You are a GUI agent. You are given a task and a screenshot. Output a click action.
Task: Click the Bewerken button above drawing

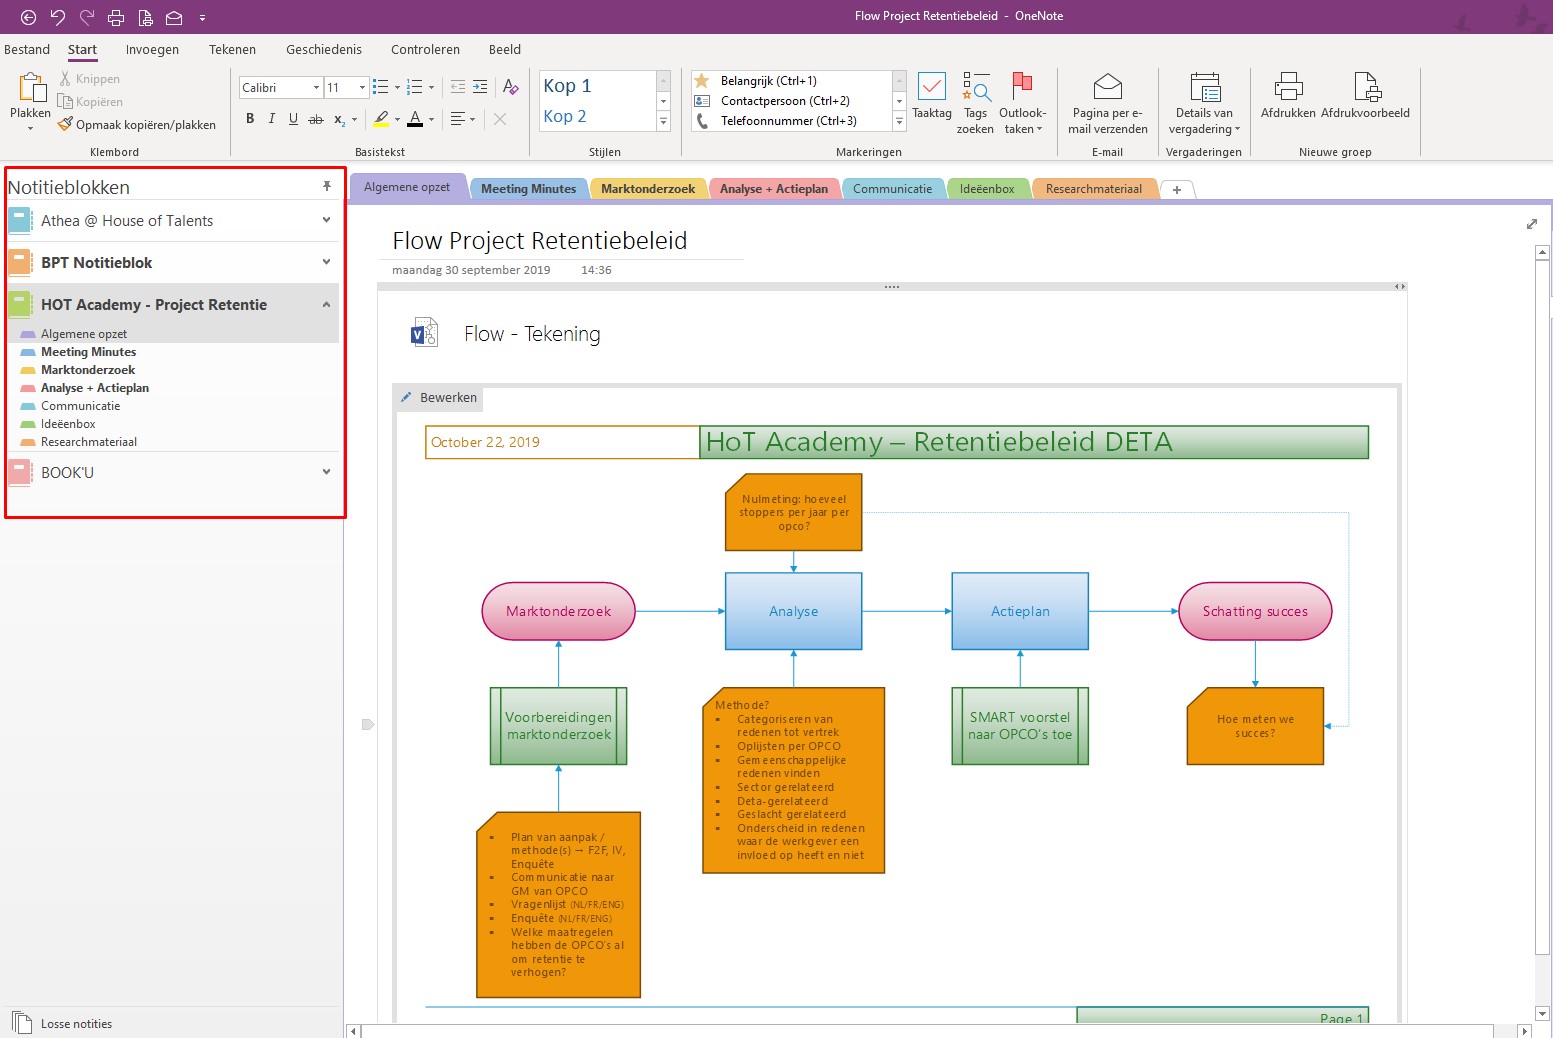pos(438,398)
